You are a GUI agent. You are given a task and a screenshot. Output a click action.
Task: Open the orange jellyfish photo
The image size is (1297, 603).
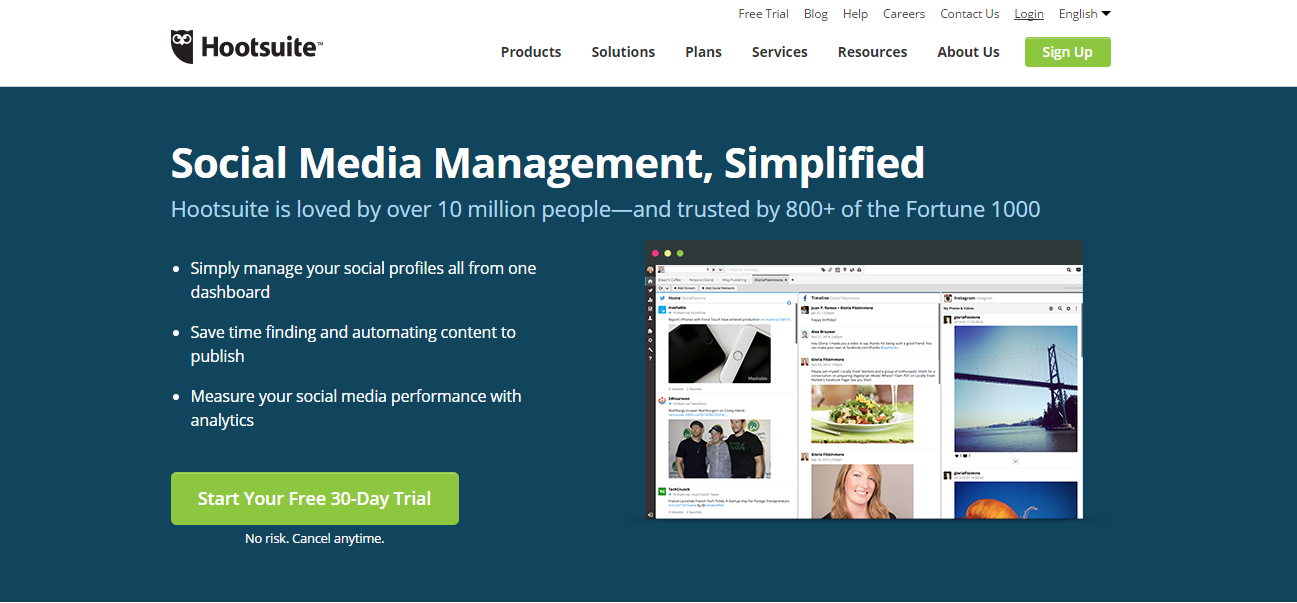[1016, 500]
